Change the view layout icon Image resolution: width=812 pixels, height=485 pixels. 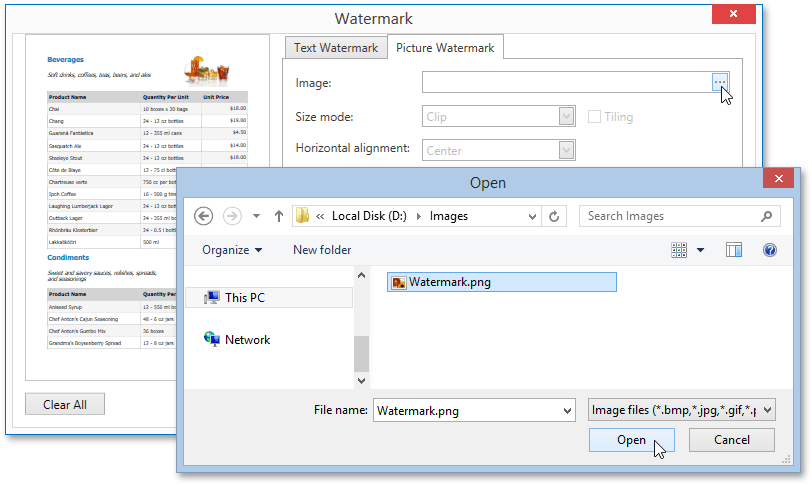pos(679,250)
